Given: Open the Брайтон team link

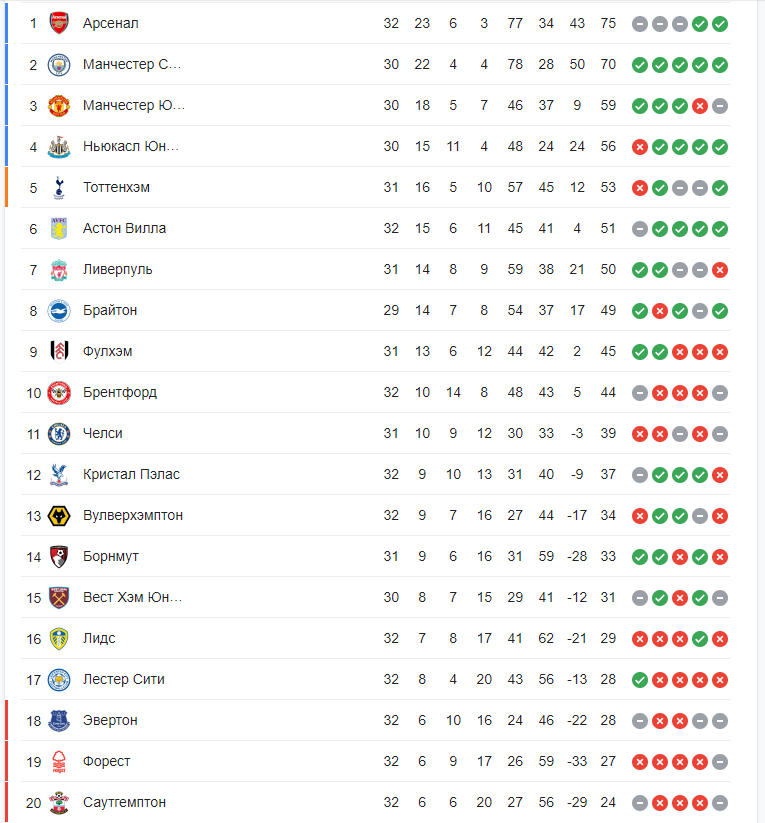Looking at the screenshot, I should (x=110, y=310).
